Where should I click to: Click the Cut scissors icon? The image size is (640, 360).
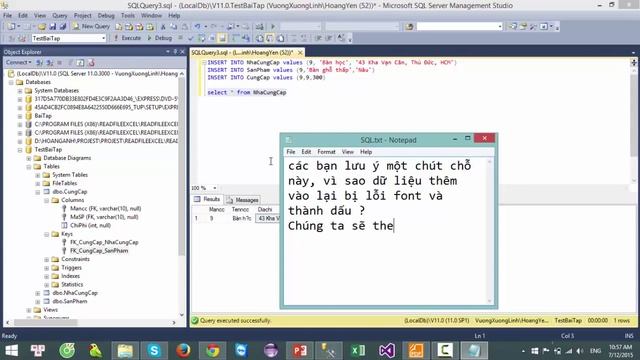163,27
